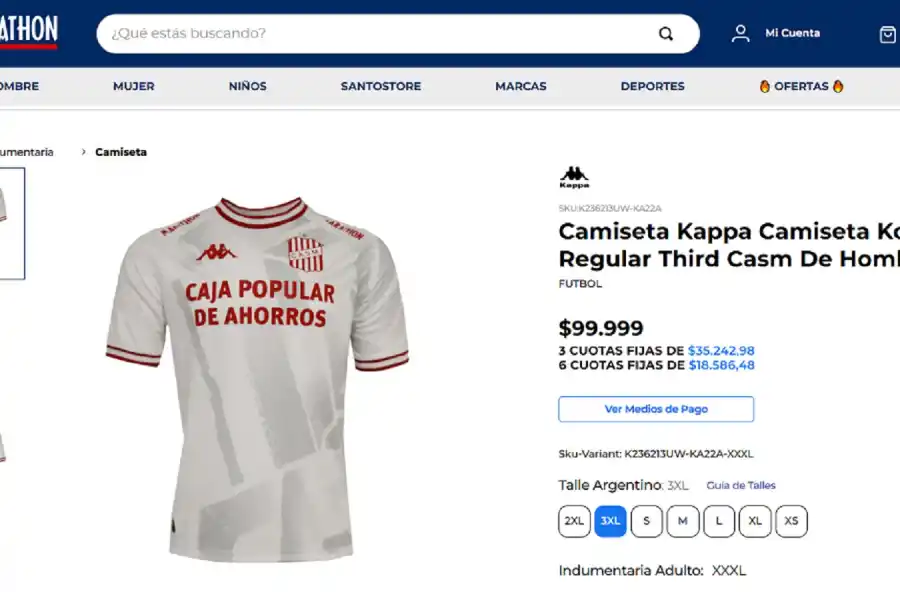Switch to the SANTOSTORE section
Image resolution: width=900 pixels, height=600 pixels.
381,86
